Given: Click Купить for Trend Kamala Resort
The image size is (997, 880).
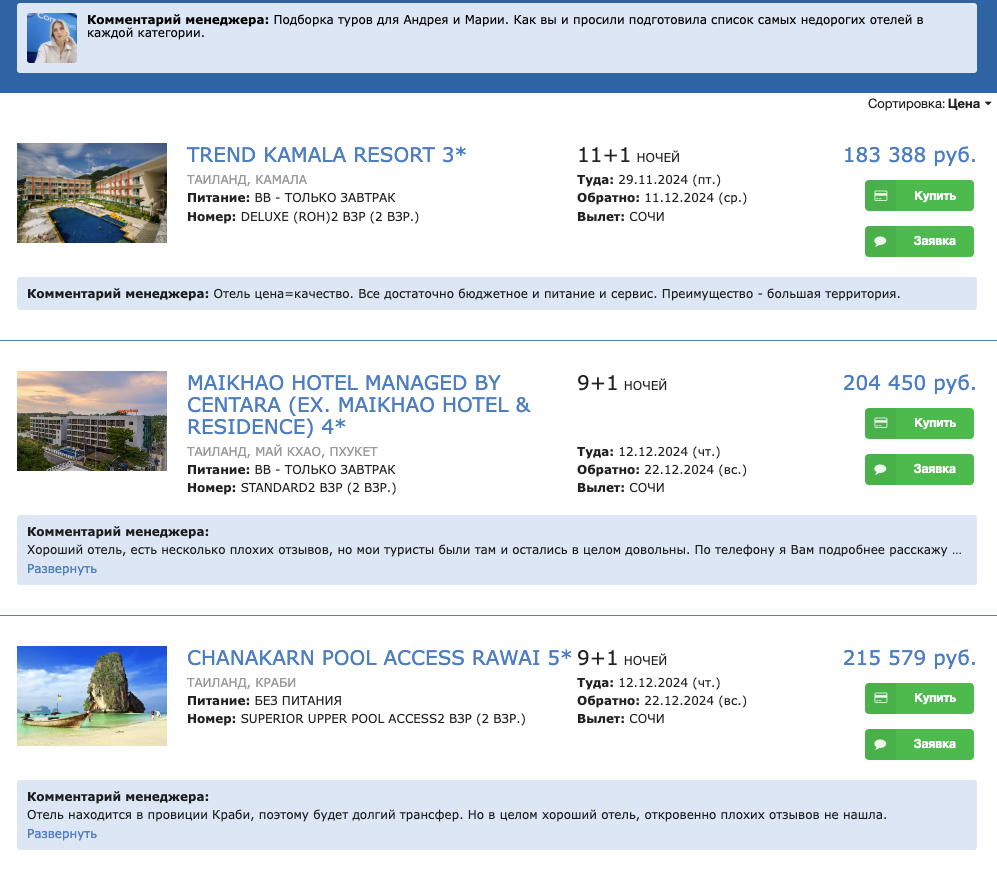Looking at the screenshot, I should [x=919, y=196].
